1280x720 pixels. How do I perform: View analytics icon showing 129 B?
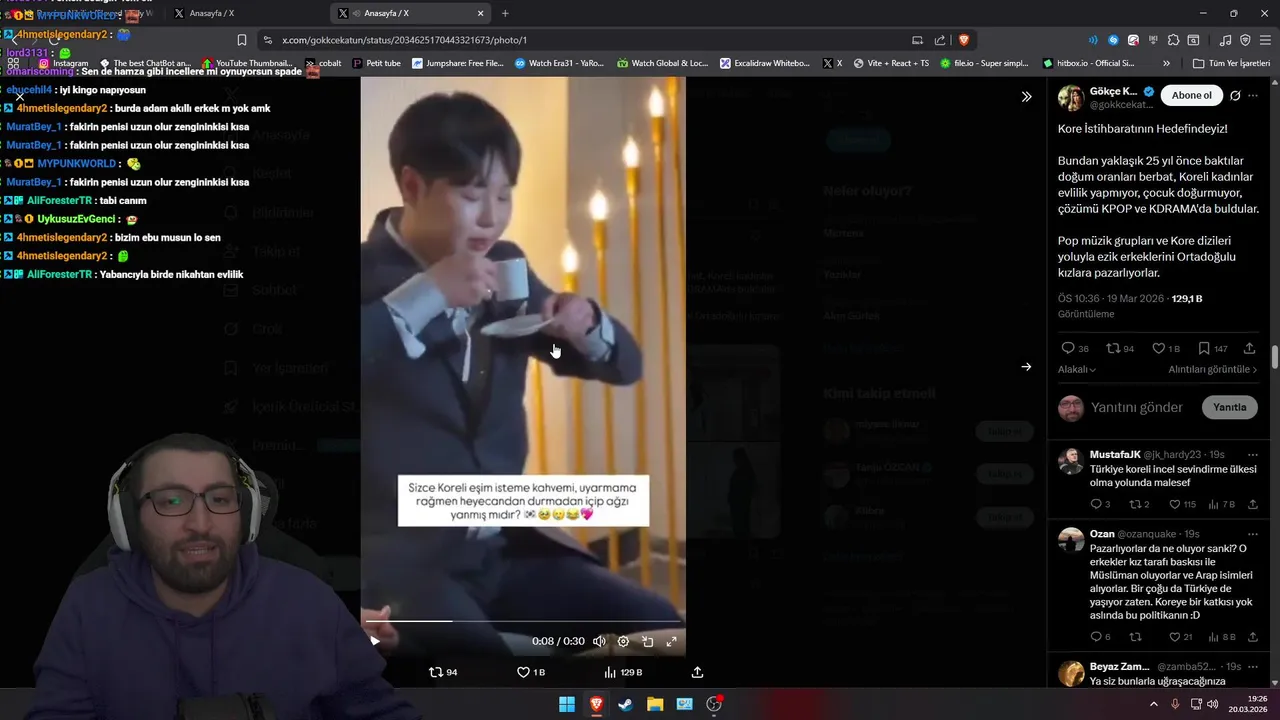click(x=623, y=672)
